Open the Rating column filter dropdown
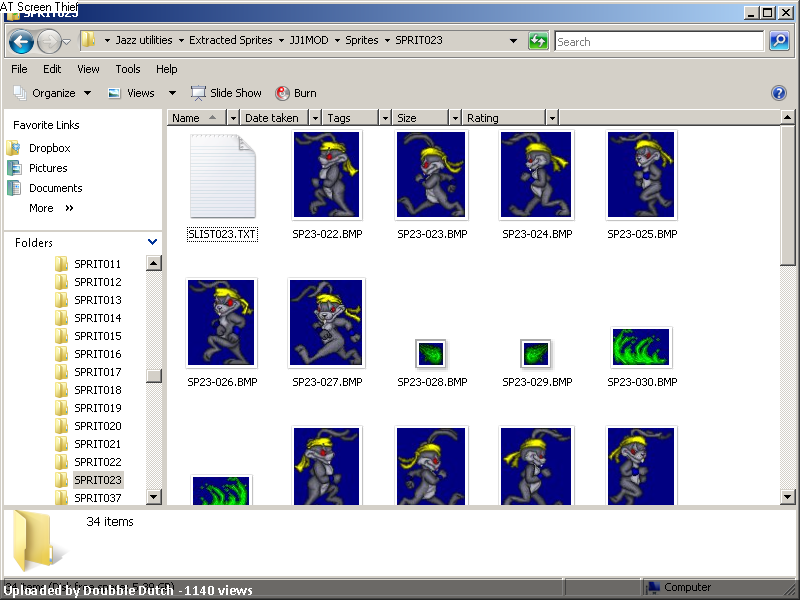 552,118
